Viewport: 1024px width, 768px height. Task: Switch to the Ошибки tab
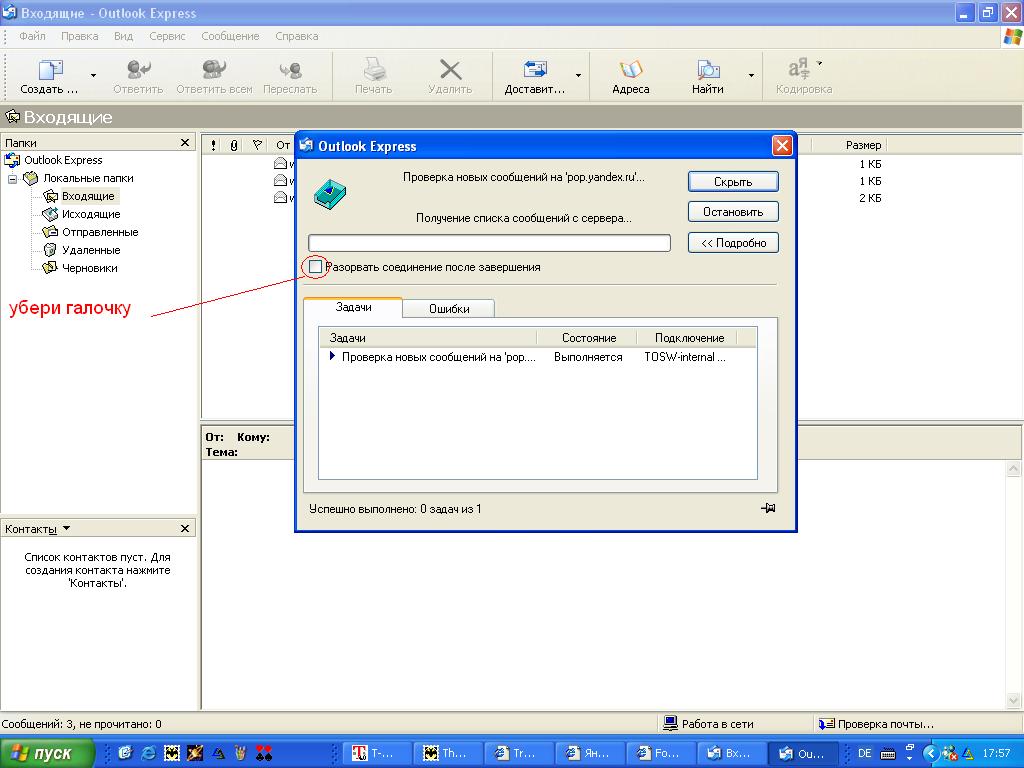point(449,309)
